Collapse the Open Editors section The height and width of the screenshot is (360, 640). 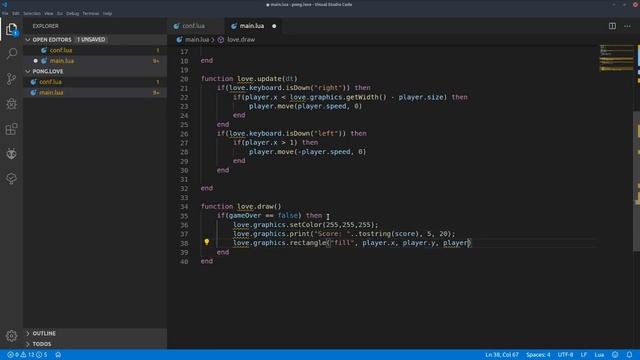tap(95, 40)
